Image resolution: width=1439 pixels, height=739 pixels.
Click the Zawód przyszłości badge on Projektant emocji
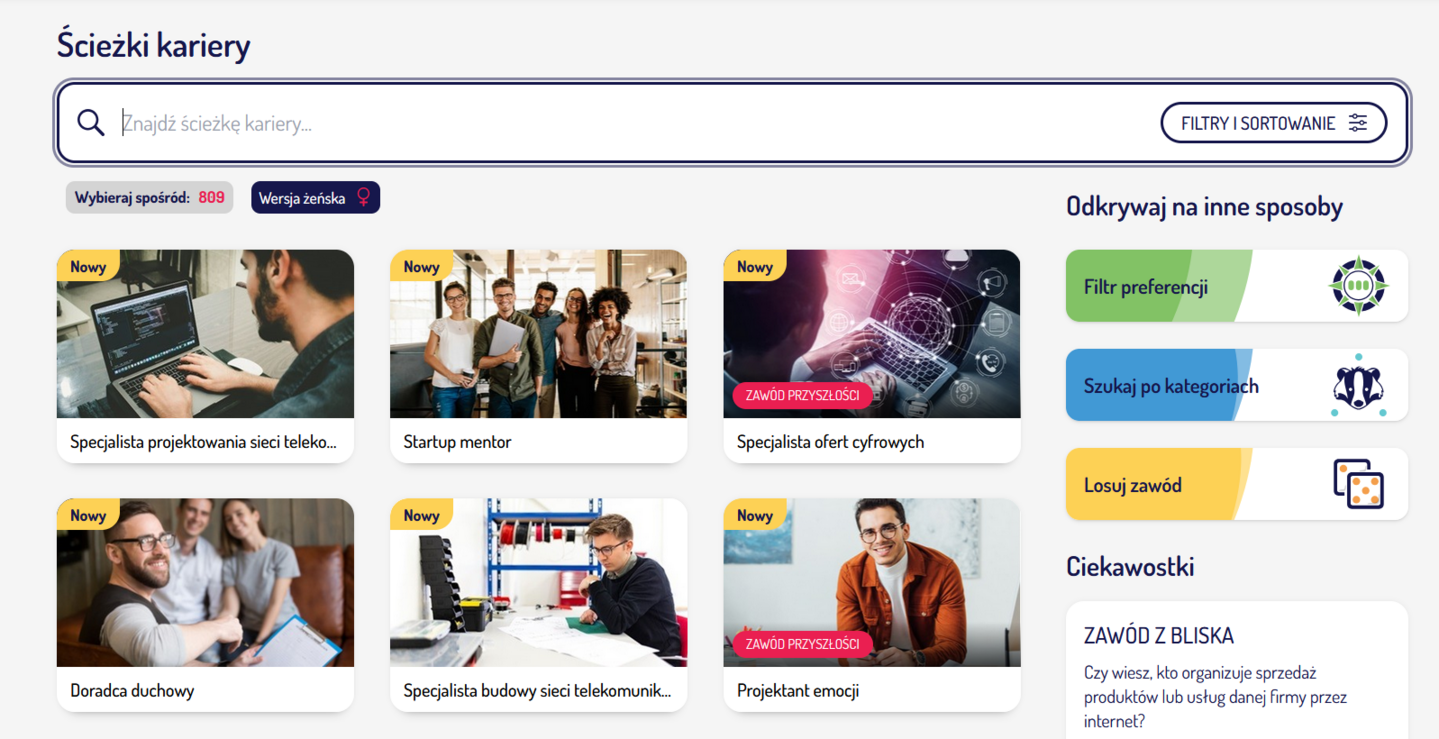click(x=803, y=644)
